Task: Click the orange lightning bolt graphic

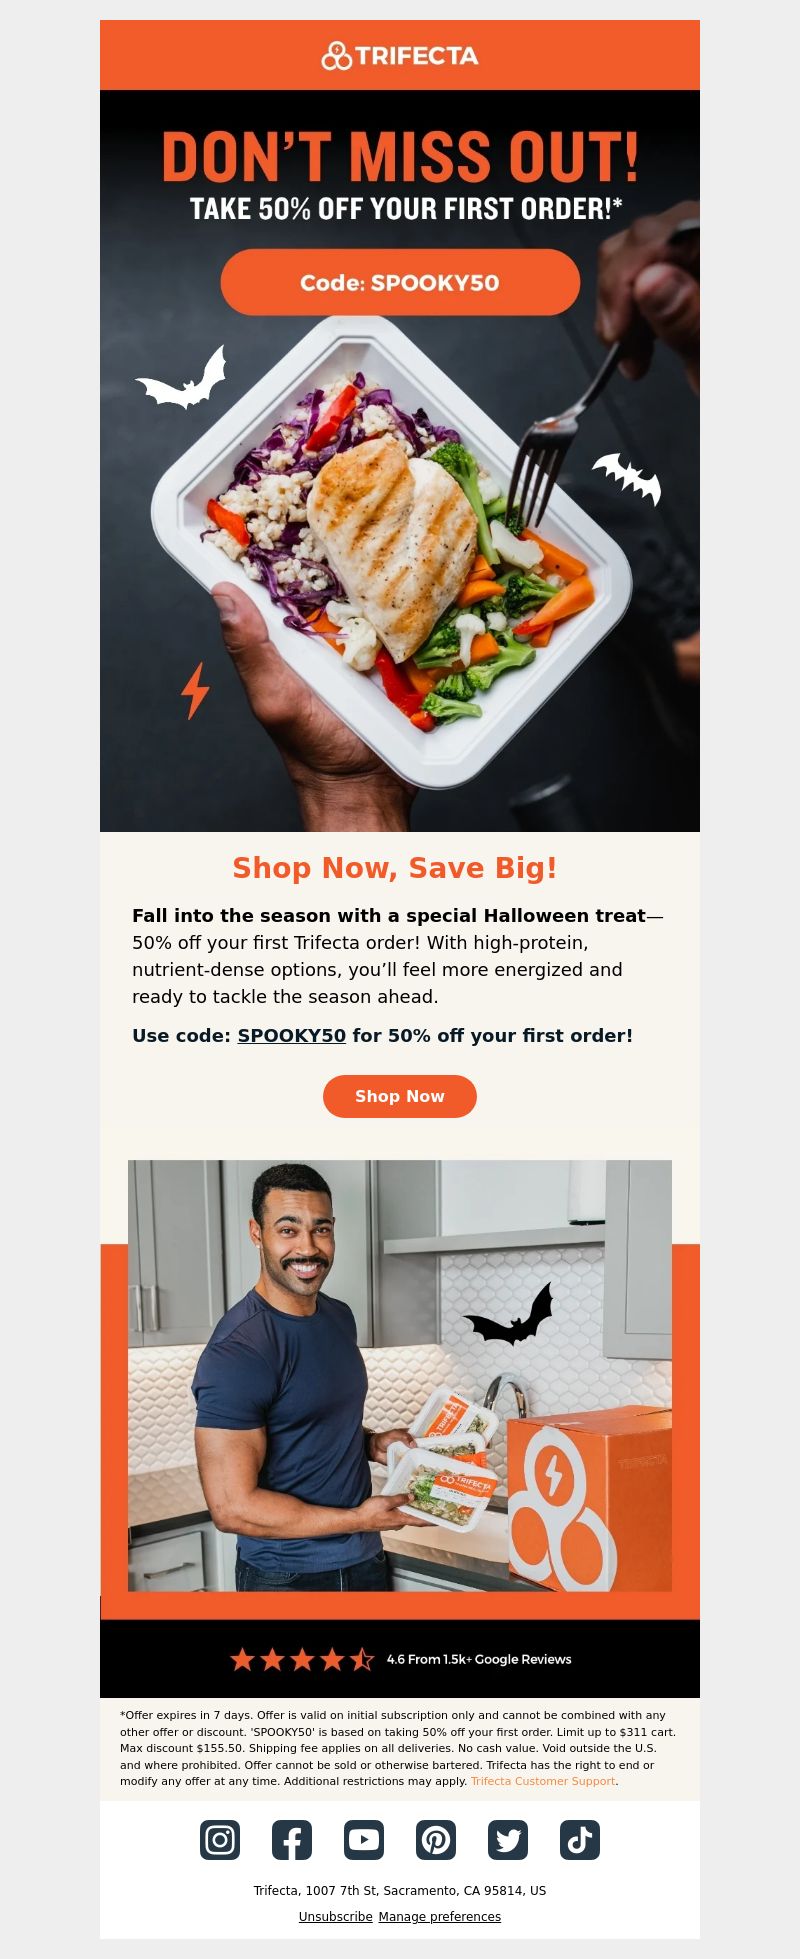Action: click(195, 690)
